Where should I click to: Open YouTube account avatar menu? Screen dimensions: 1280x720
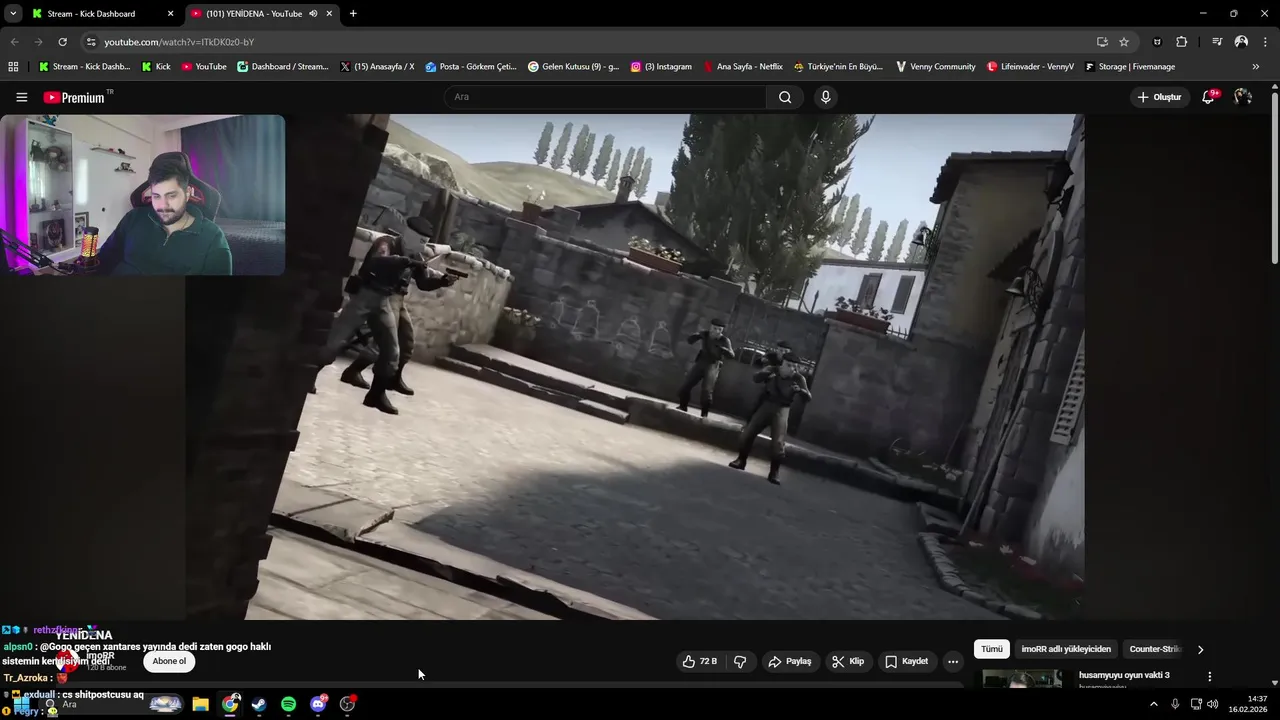coord(1243,97)
